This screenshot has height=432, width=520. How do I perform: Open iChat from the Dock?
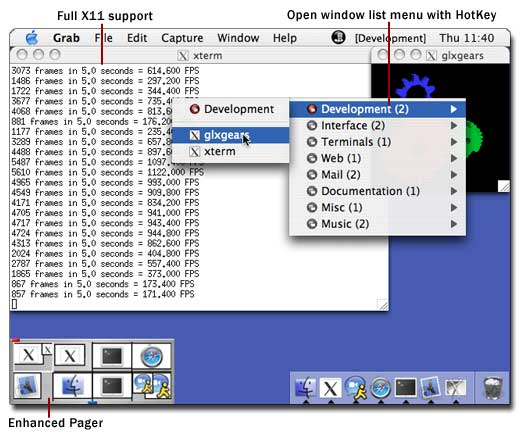click(355, 388)
